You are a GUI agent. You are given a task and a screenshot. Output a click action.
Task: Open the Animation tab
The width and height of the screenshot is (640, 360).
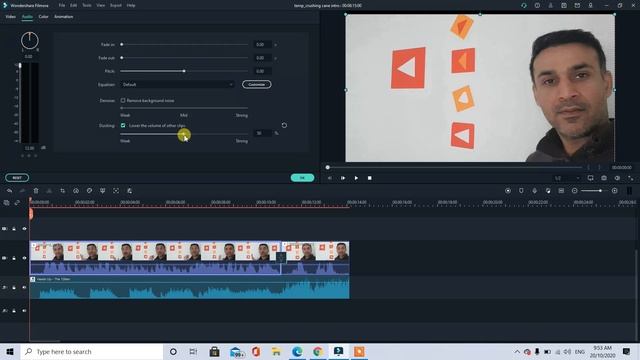(64, 17)
